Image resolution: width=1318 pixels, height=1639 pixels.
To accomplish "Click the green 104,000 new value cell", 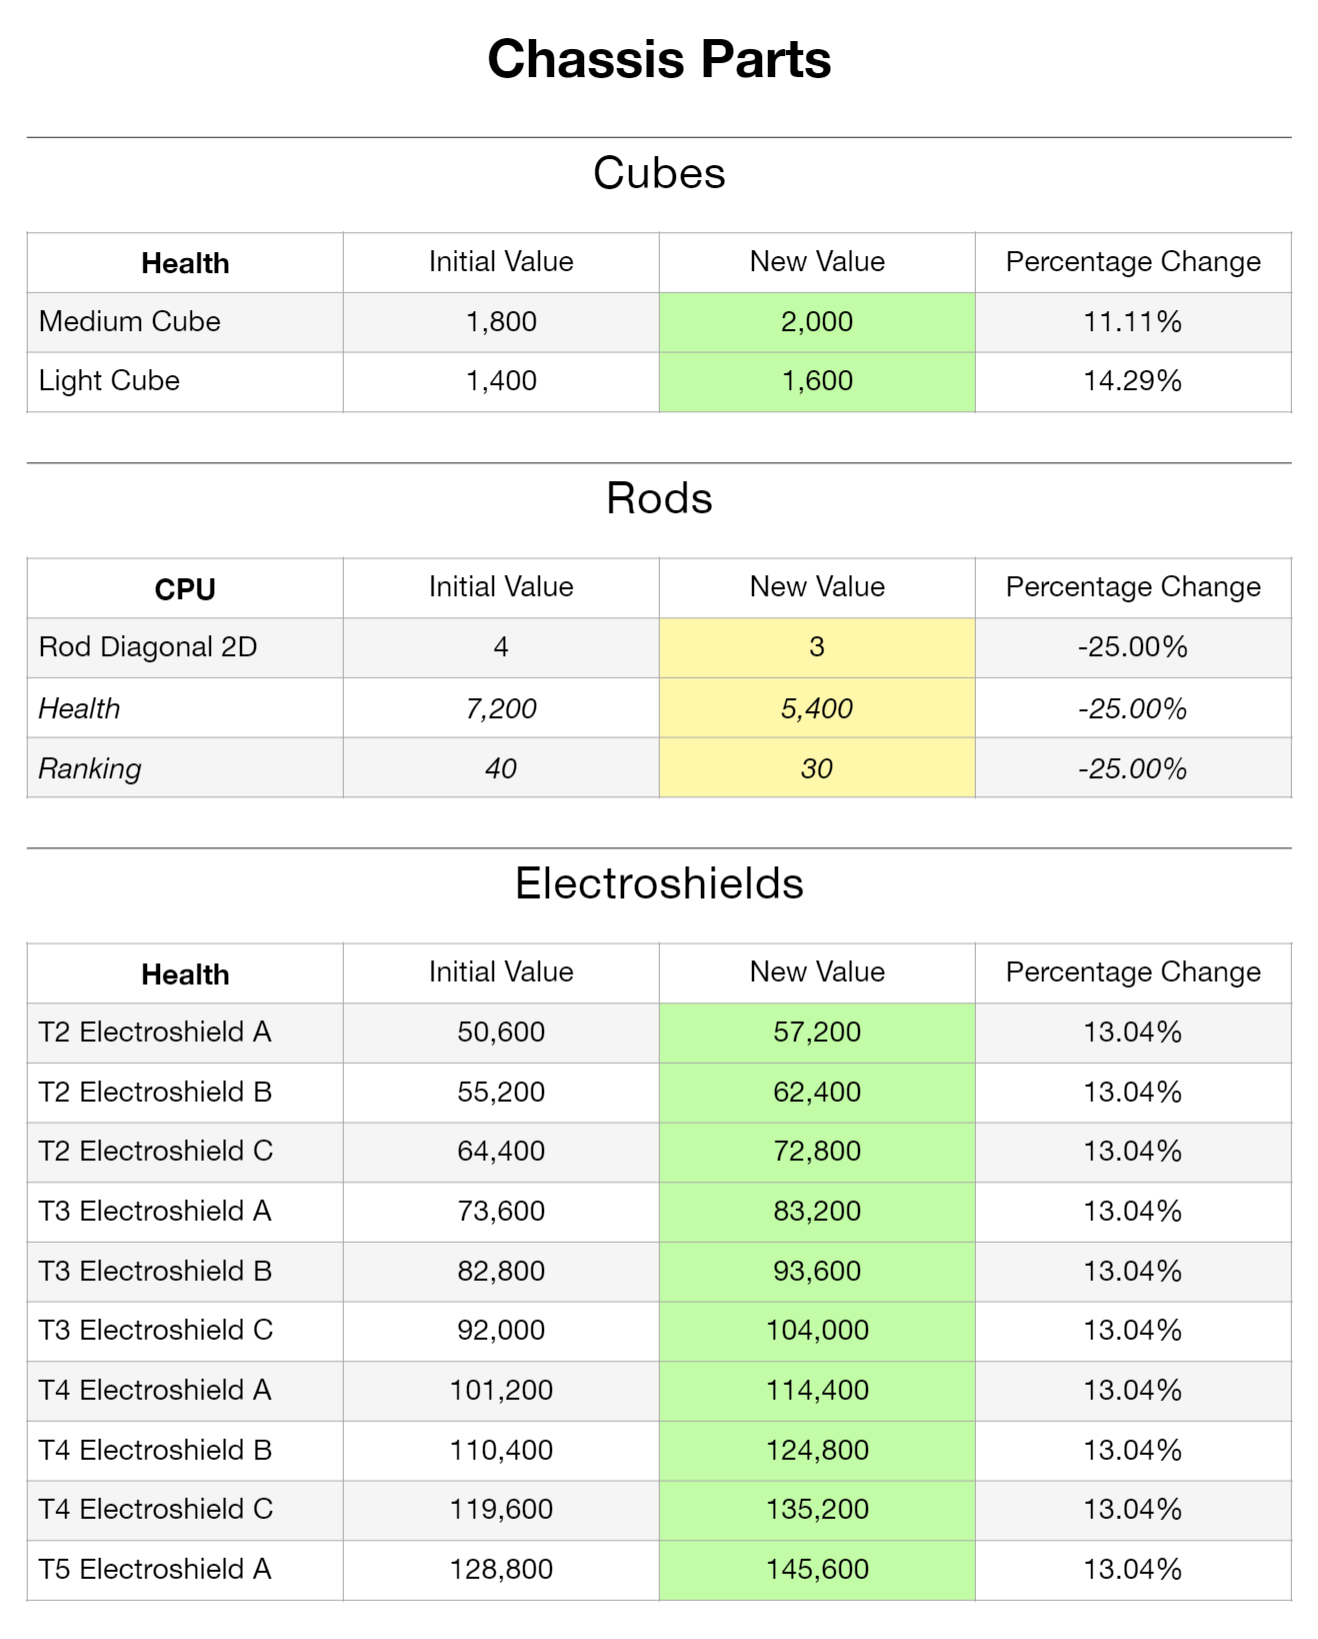I will click(817, 1330).
